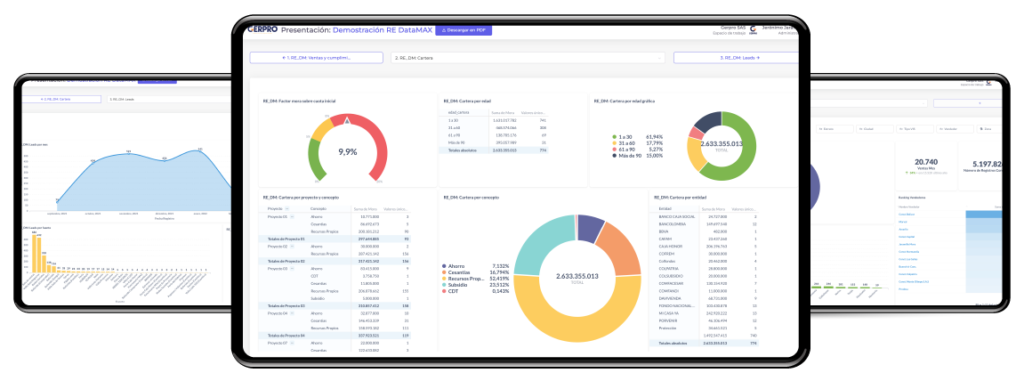
Task: Click the Cesantías legend dot
Action: click(x=444, y=272)
